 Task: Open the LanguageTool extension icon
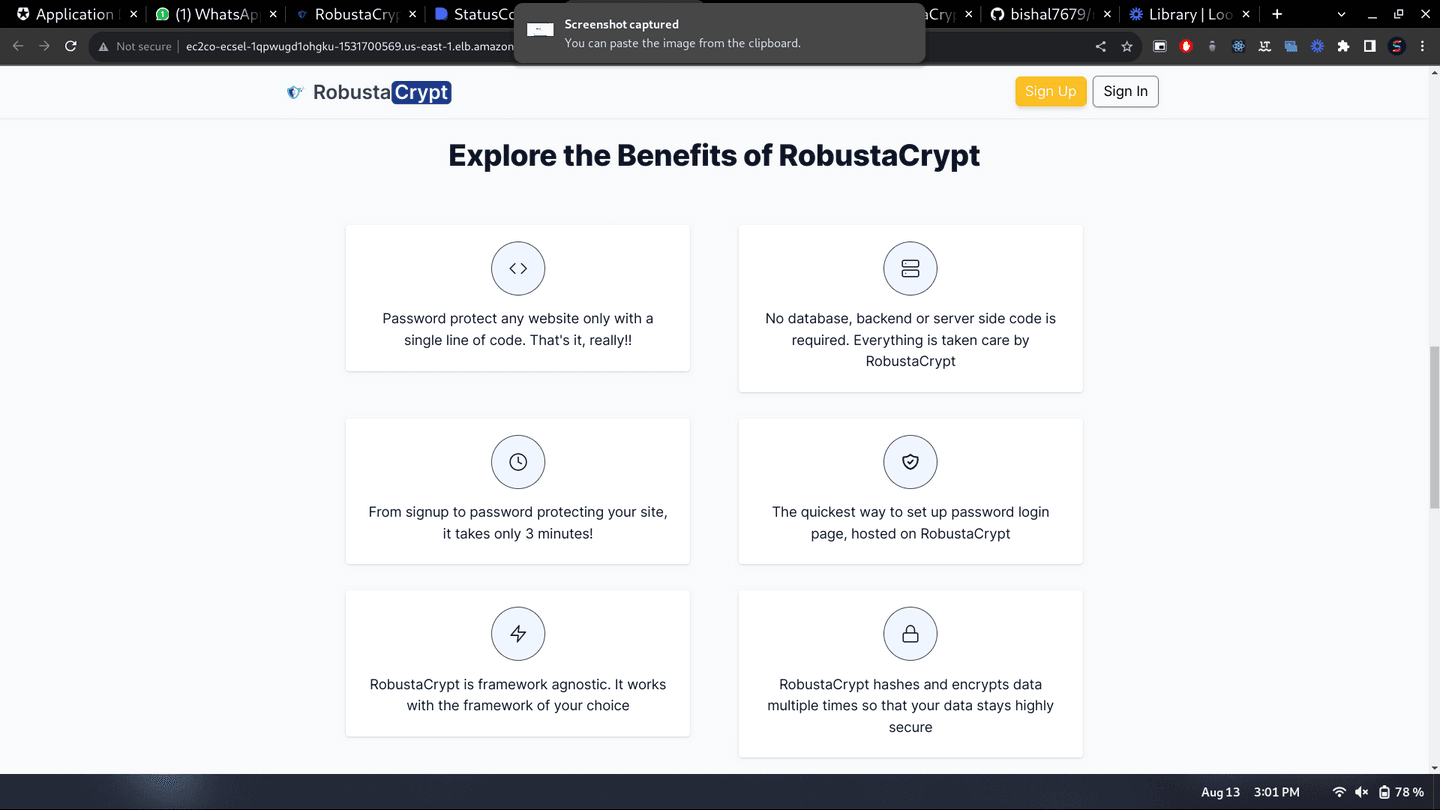tap(1264, 46)
